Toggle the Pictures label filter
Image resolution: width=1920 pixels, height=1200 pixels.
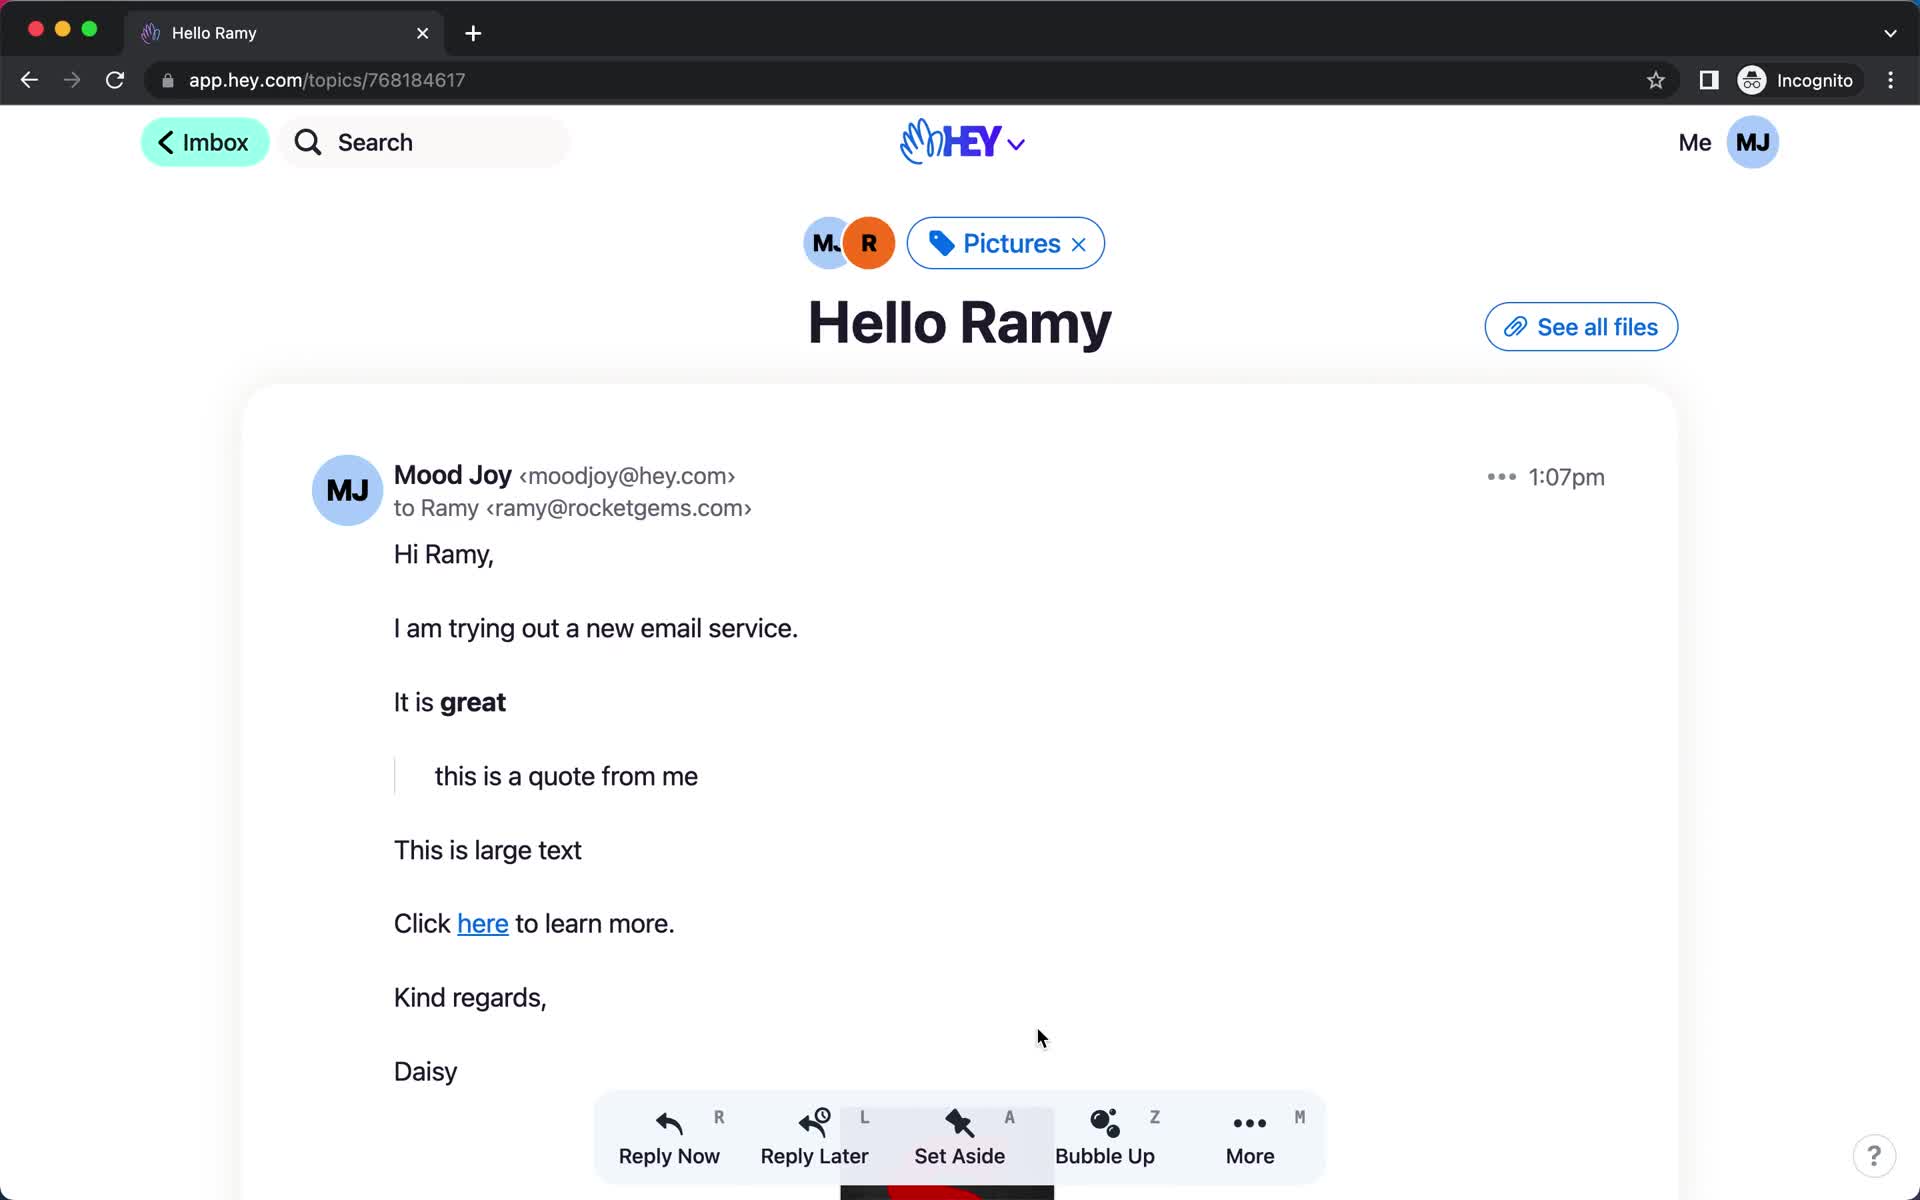(x=1080, y=243)
